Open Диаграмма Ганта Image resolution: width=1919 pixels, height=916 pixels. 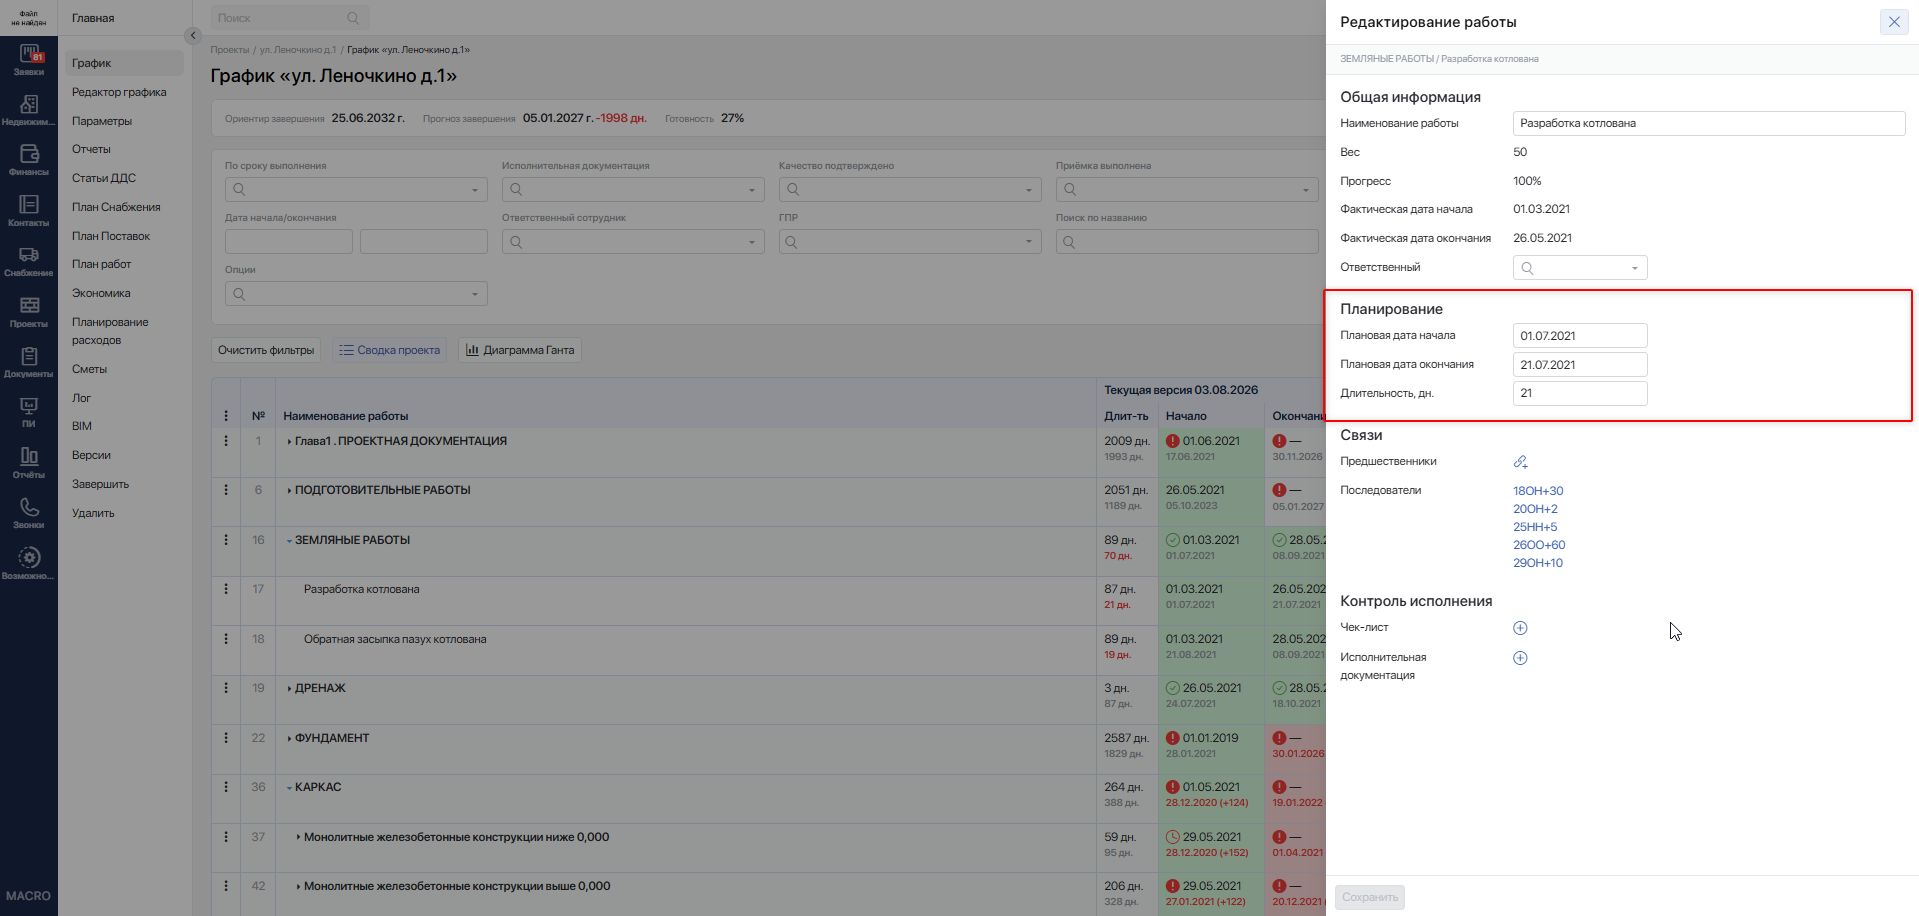click(x=520, y=350)
